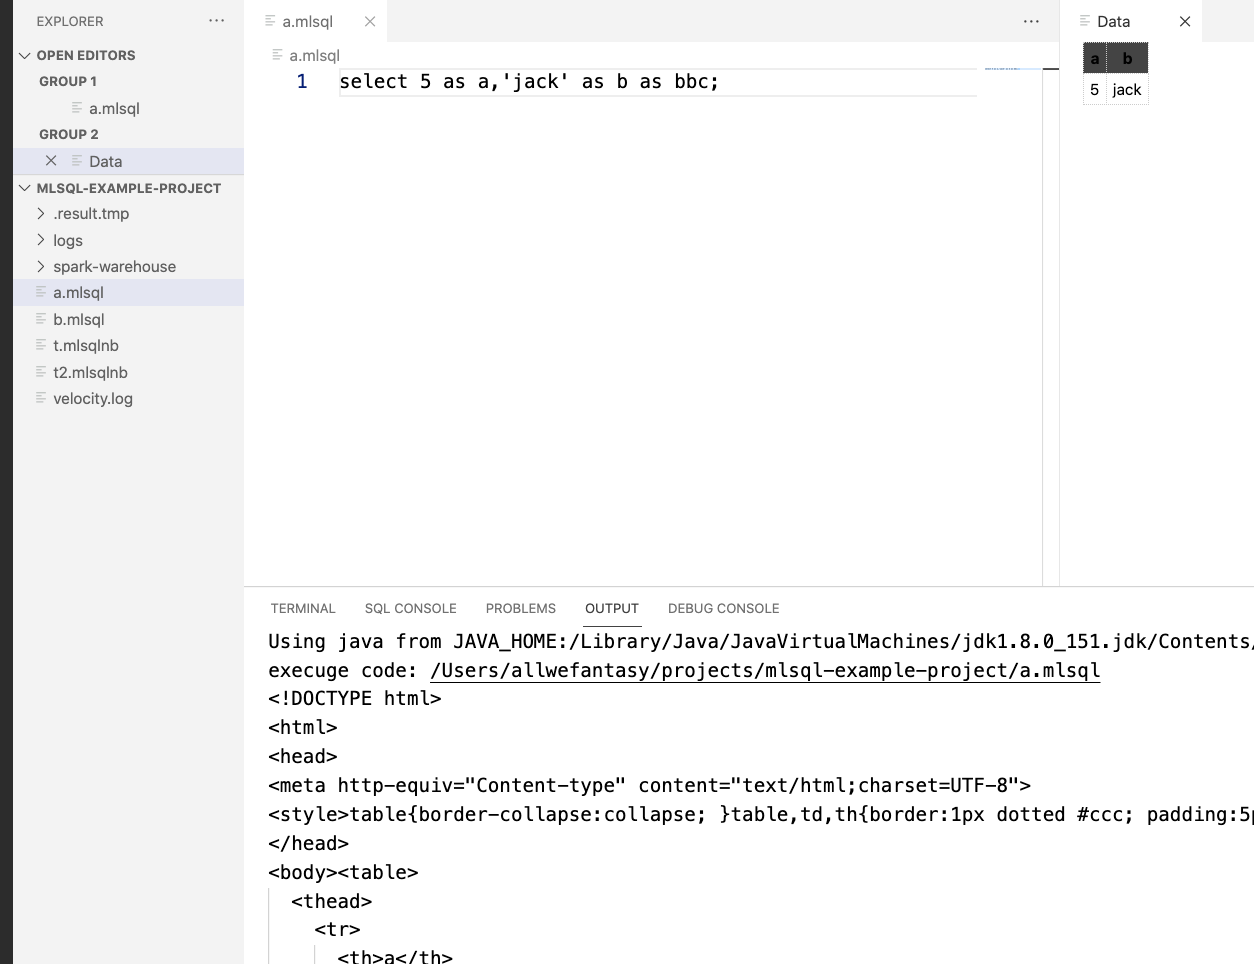Viewport: 1254px width, 964px height.
Task: Select Data entry under Group 2
Action: click(128, 161)
